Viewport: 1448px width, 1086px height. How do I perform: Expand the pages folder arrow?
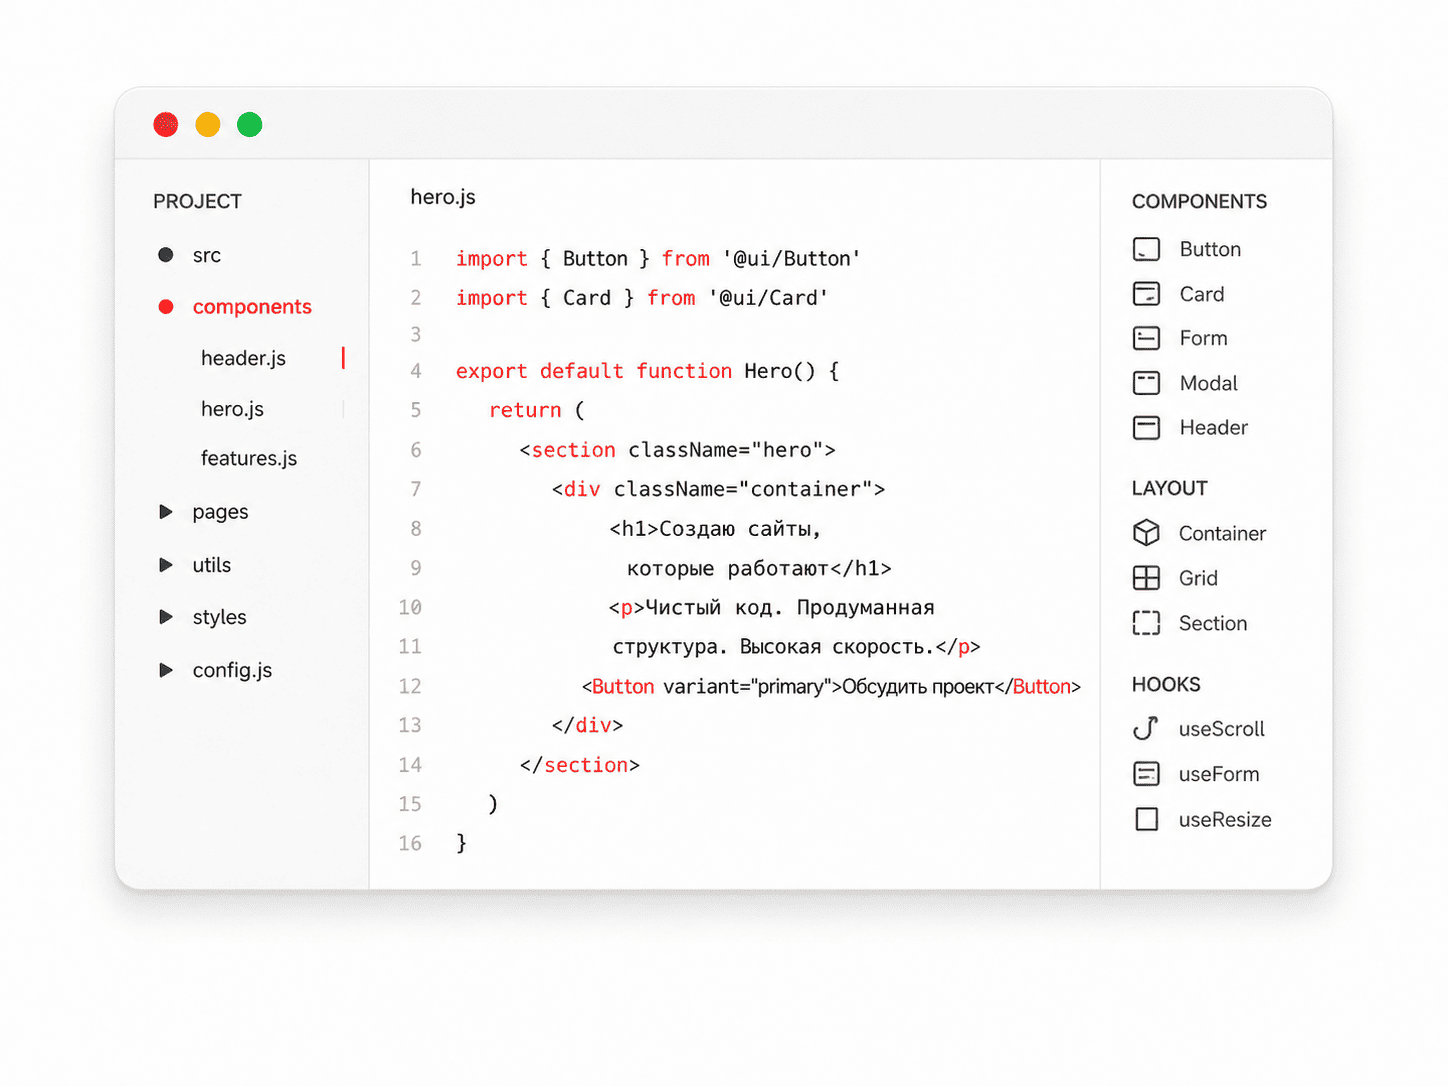[x=166, y=512]
